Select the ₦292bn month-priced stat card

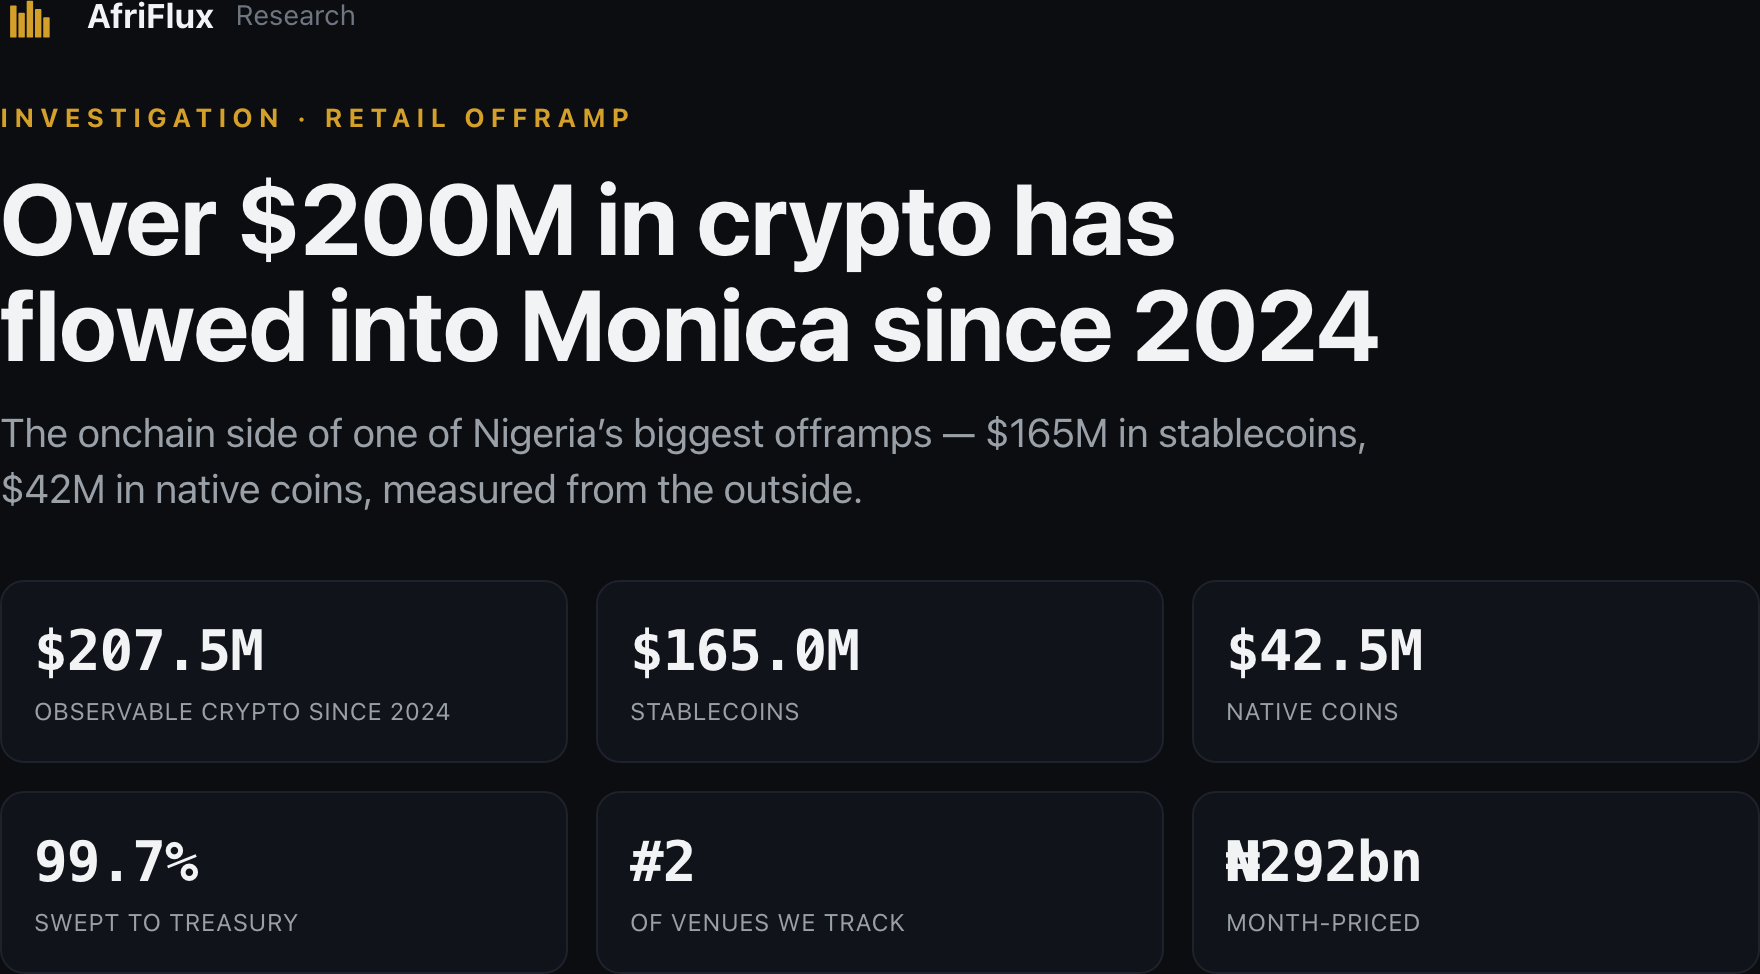(1476, 882)
